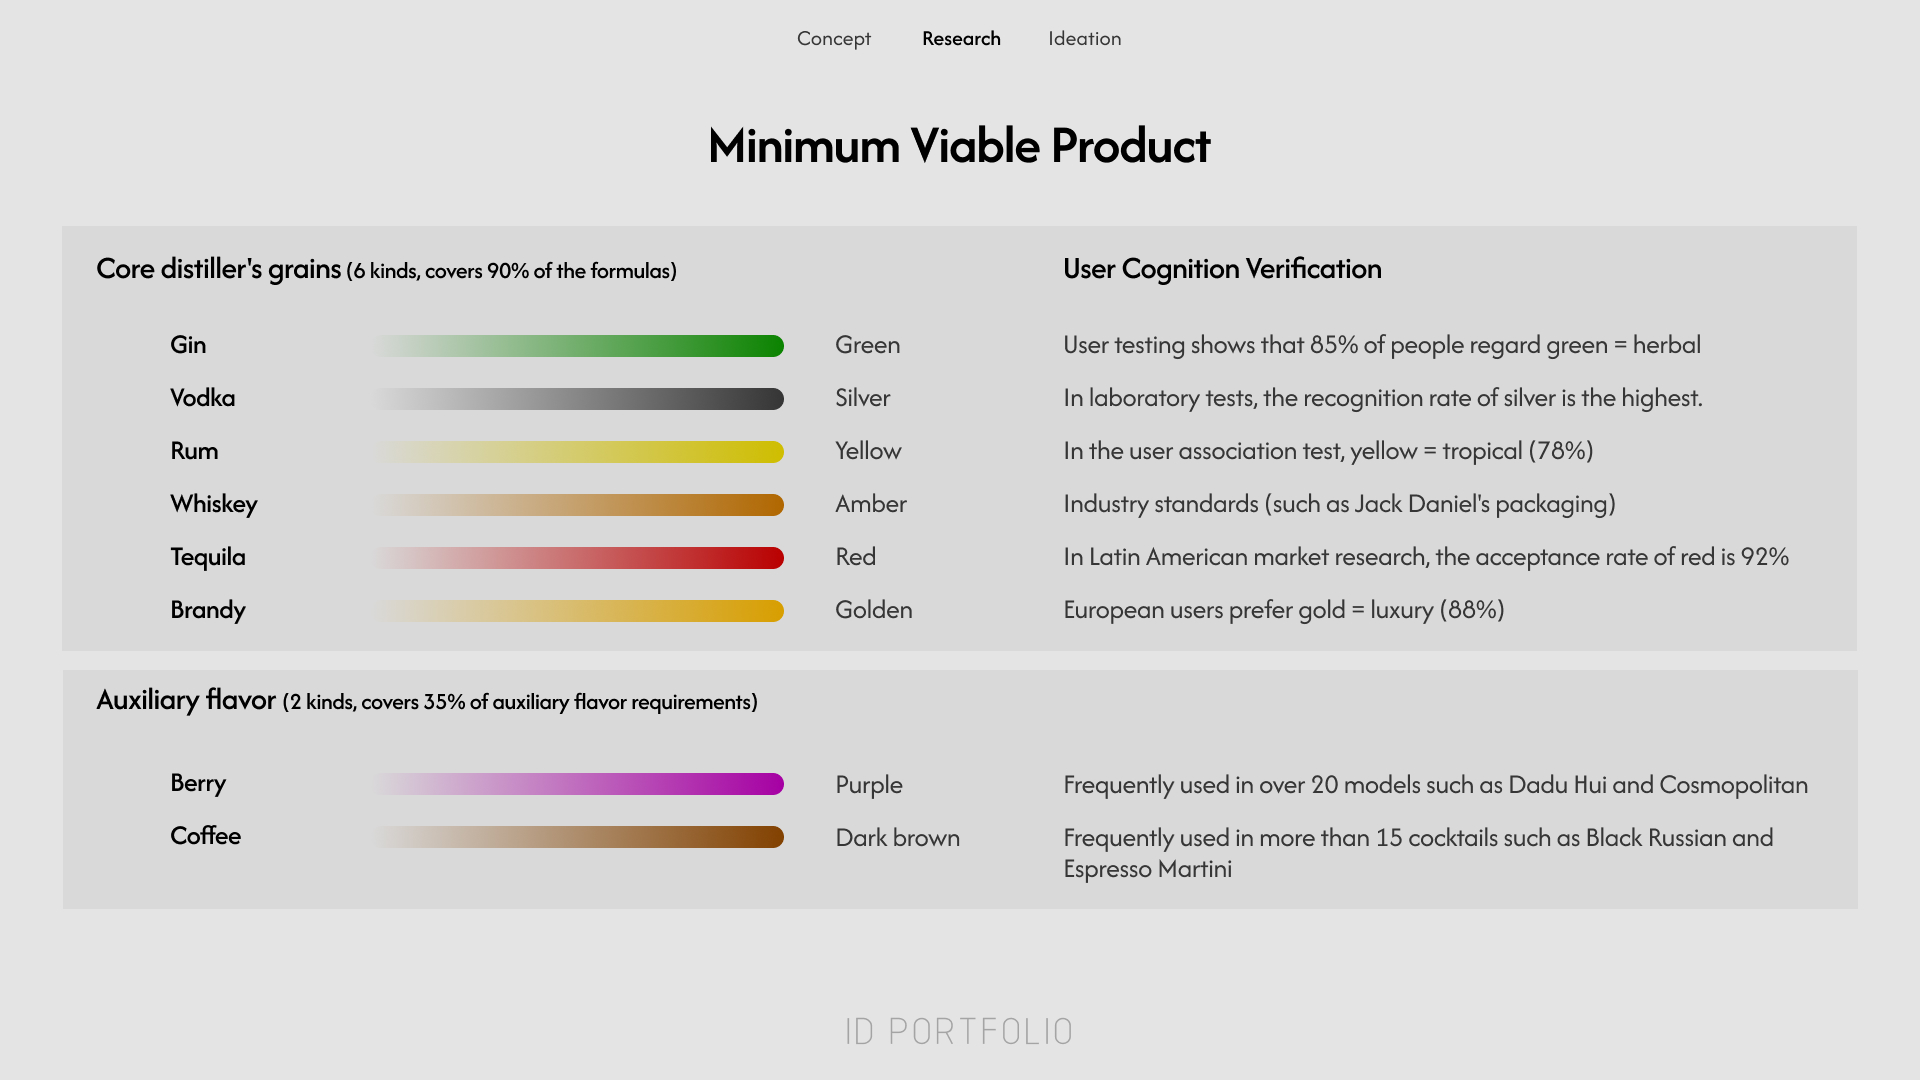The height and width of the screenshot is (1080, 1920).
Task: Select the dark brown Coffee gradient bar
Action: click(578, 837)
